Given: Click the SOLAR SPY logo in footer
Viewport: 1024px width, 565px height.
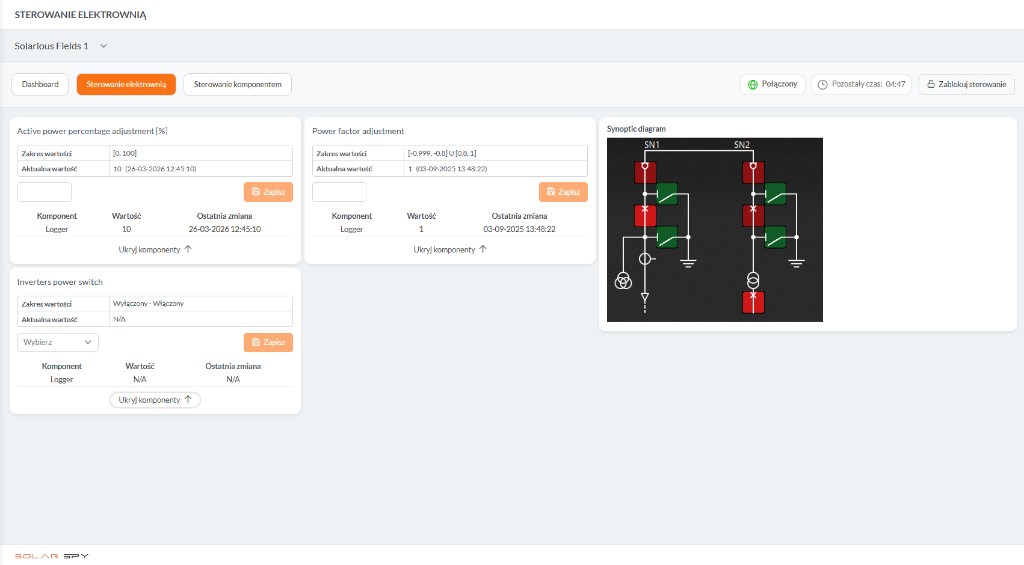Looking at the screenshot, I should [x=52, y=555].
